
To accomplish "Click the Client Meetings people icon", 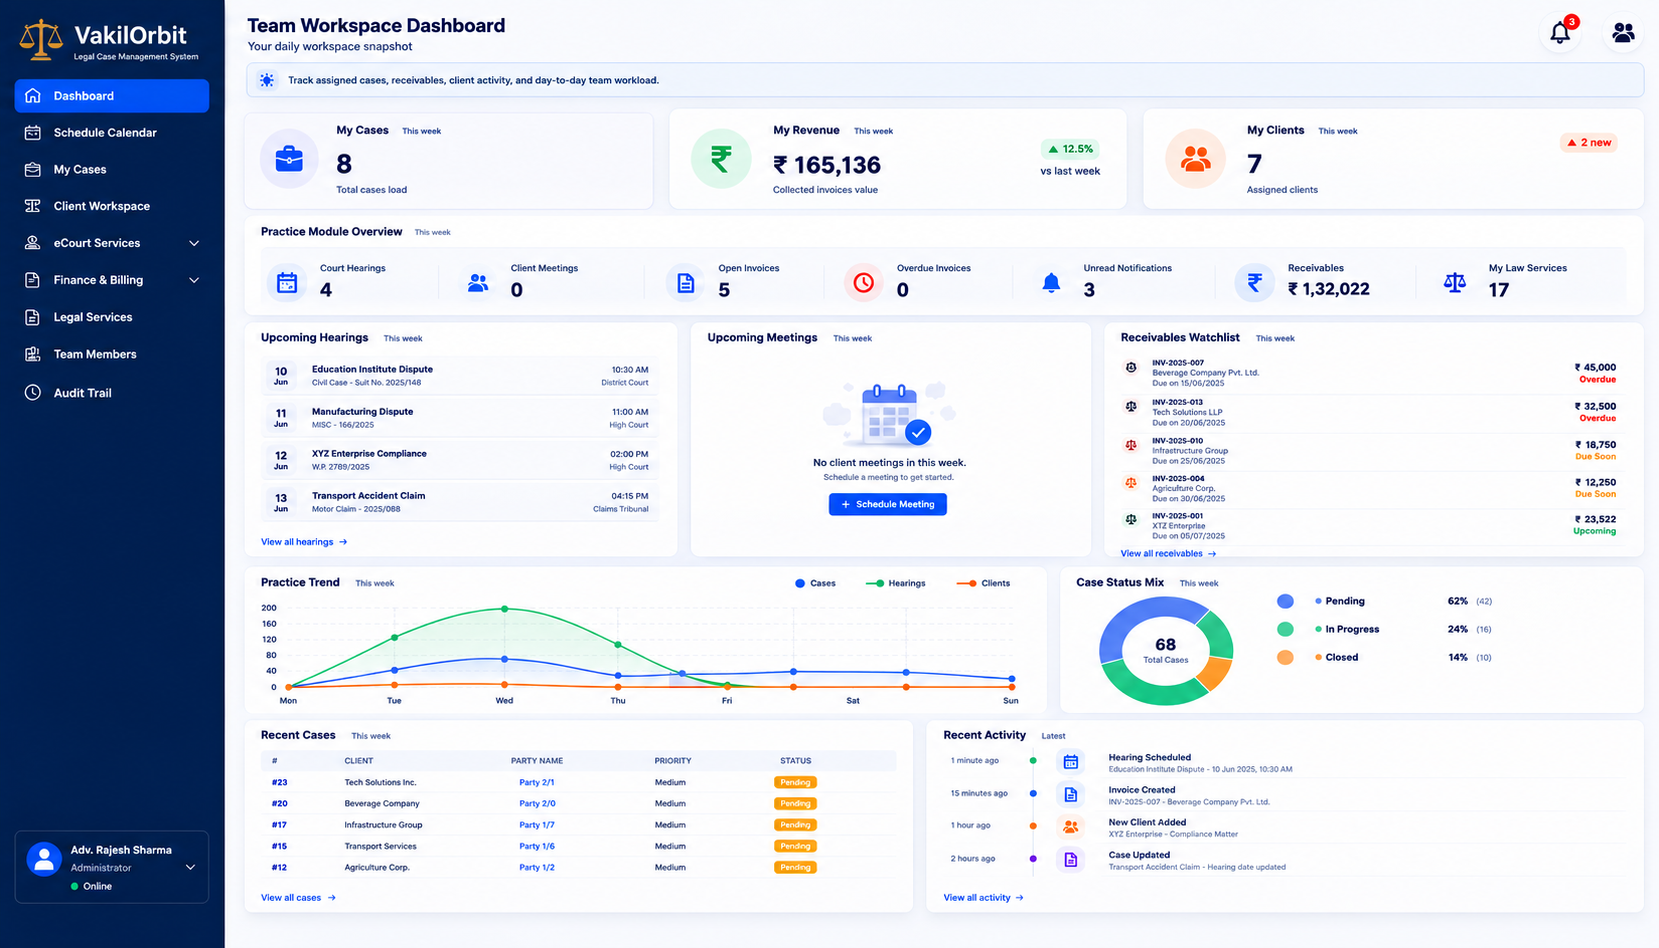I will point(478,283).
